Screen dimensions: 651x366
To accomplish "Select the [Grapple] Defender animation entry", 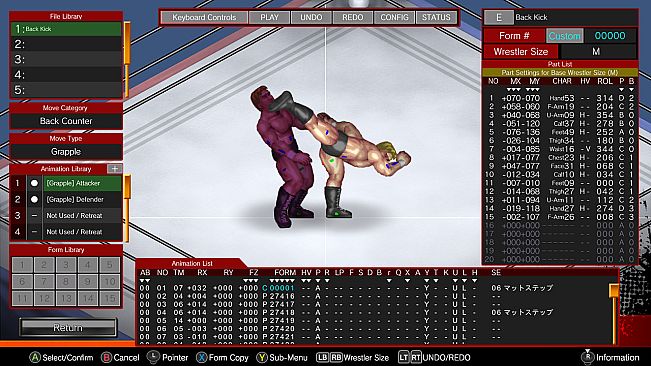I will (83, 199).
